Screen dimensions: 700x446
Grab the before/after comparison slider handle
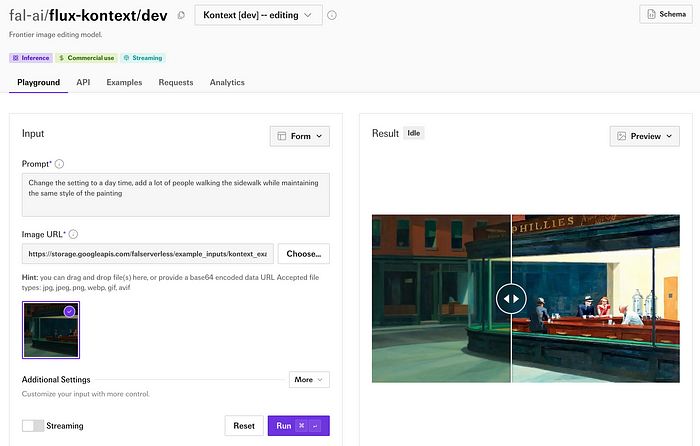(511, 299)
